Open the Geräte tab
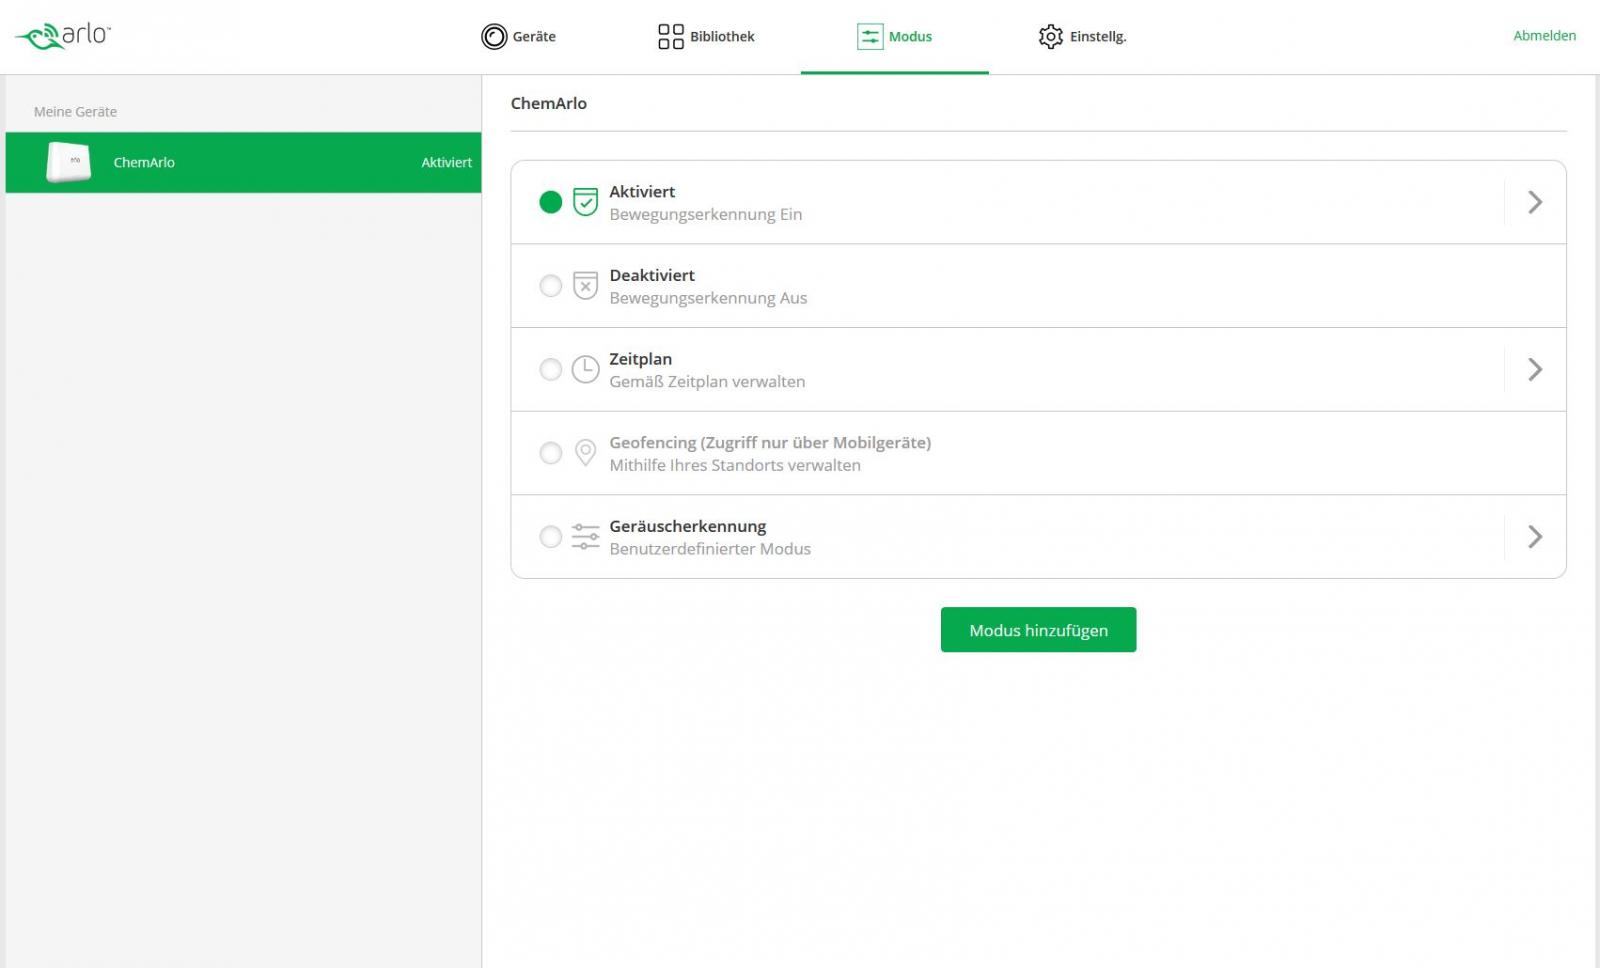The image size is (1600, 968). click(518, 37)
